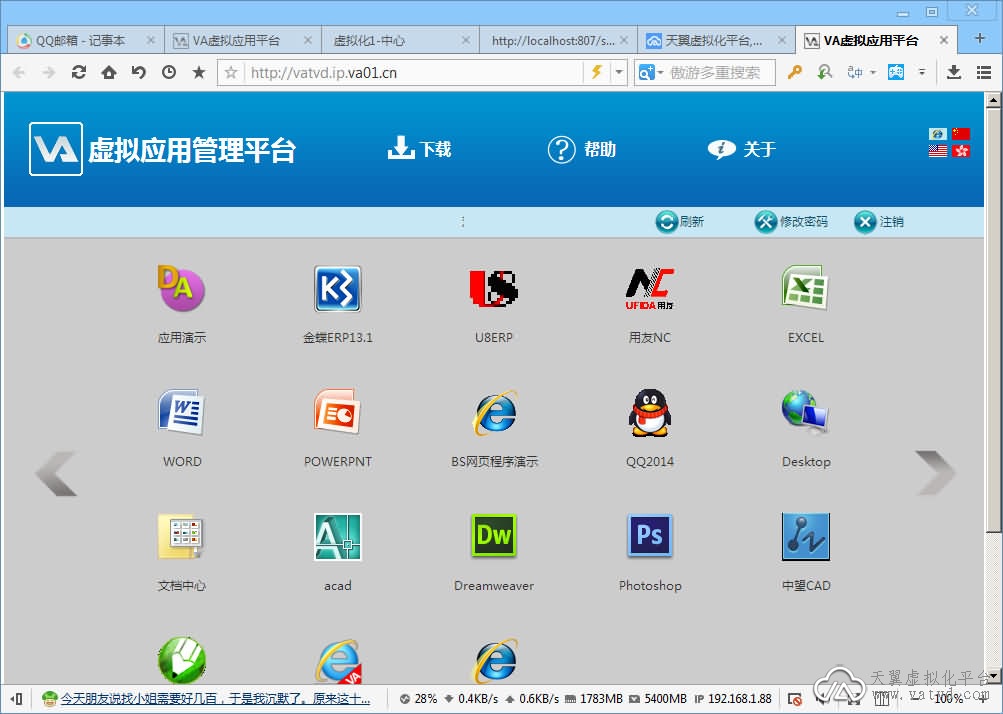
Task: Go to next page with right arrow
Action: tap(935, 473)
